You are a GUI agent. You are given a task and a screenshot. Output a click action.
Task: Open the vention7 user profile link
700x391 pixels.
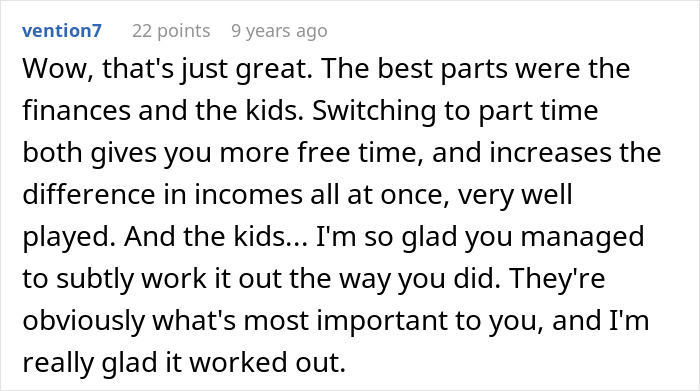point(62,31)
